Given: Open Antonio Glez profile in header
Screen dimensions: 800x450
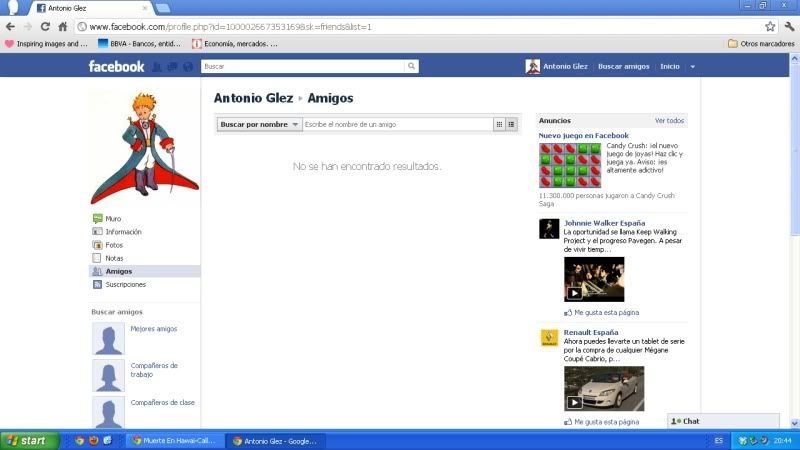Looking at the screenshot, I should pos(565,66).
